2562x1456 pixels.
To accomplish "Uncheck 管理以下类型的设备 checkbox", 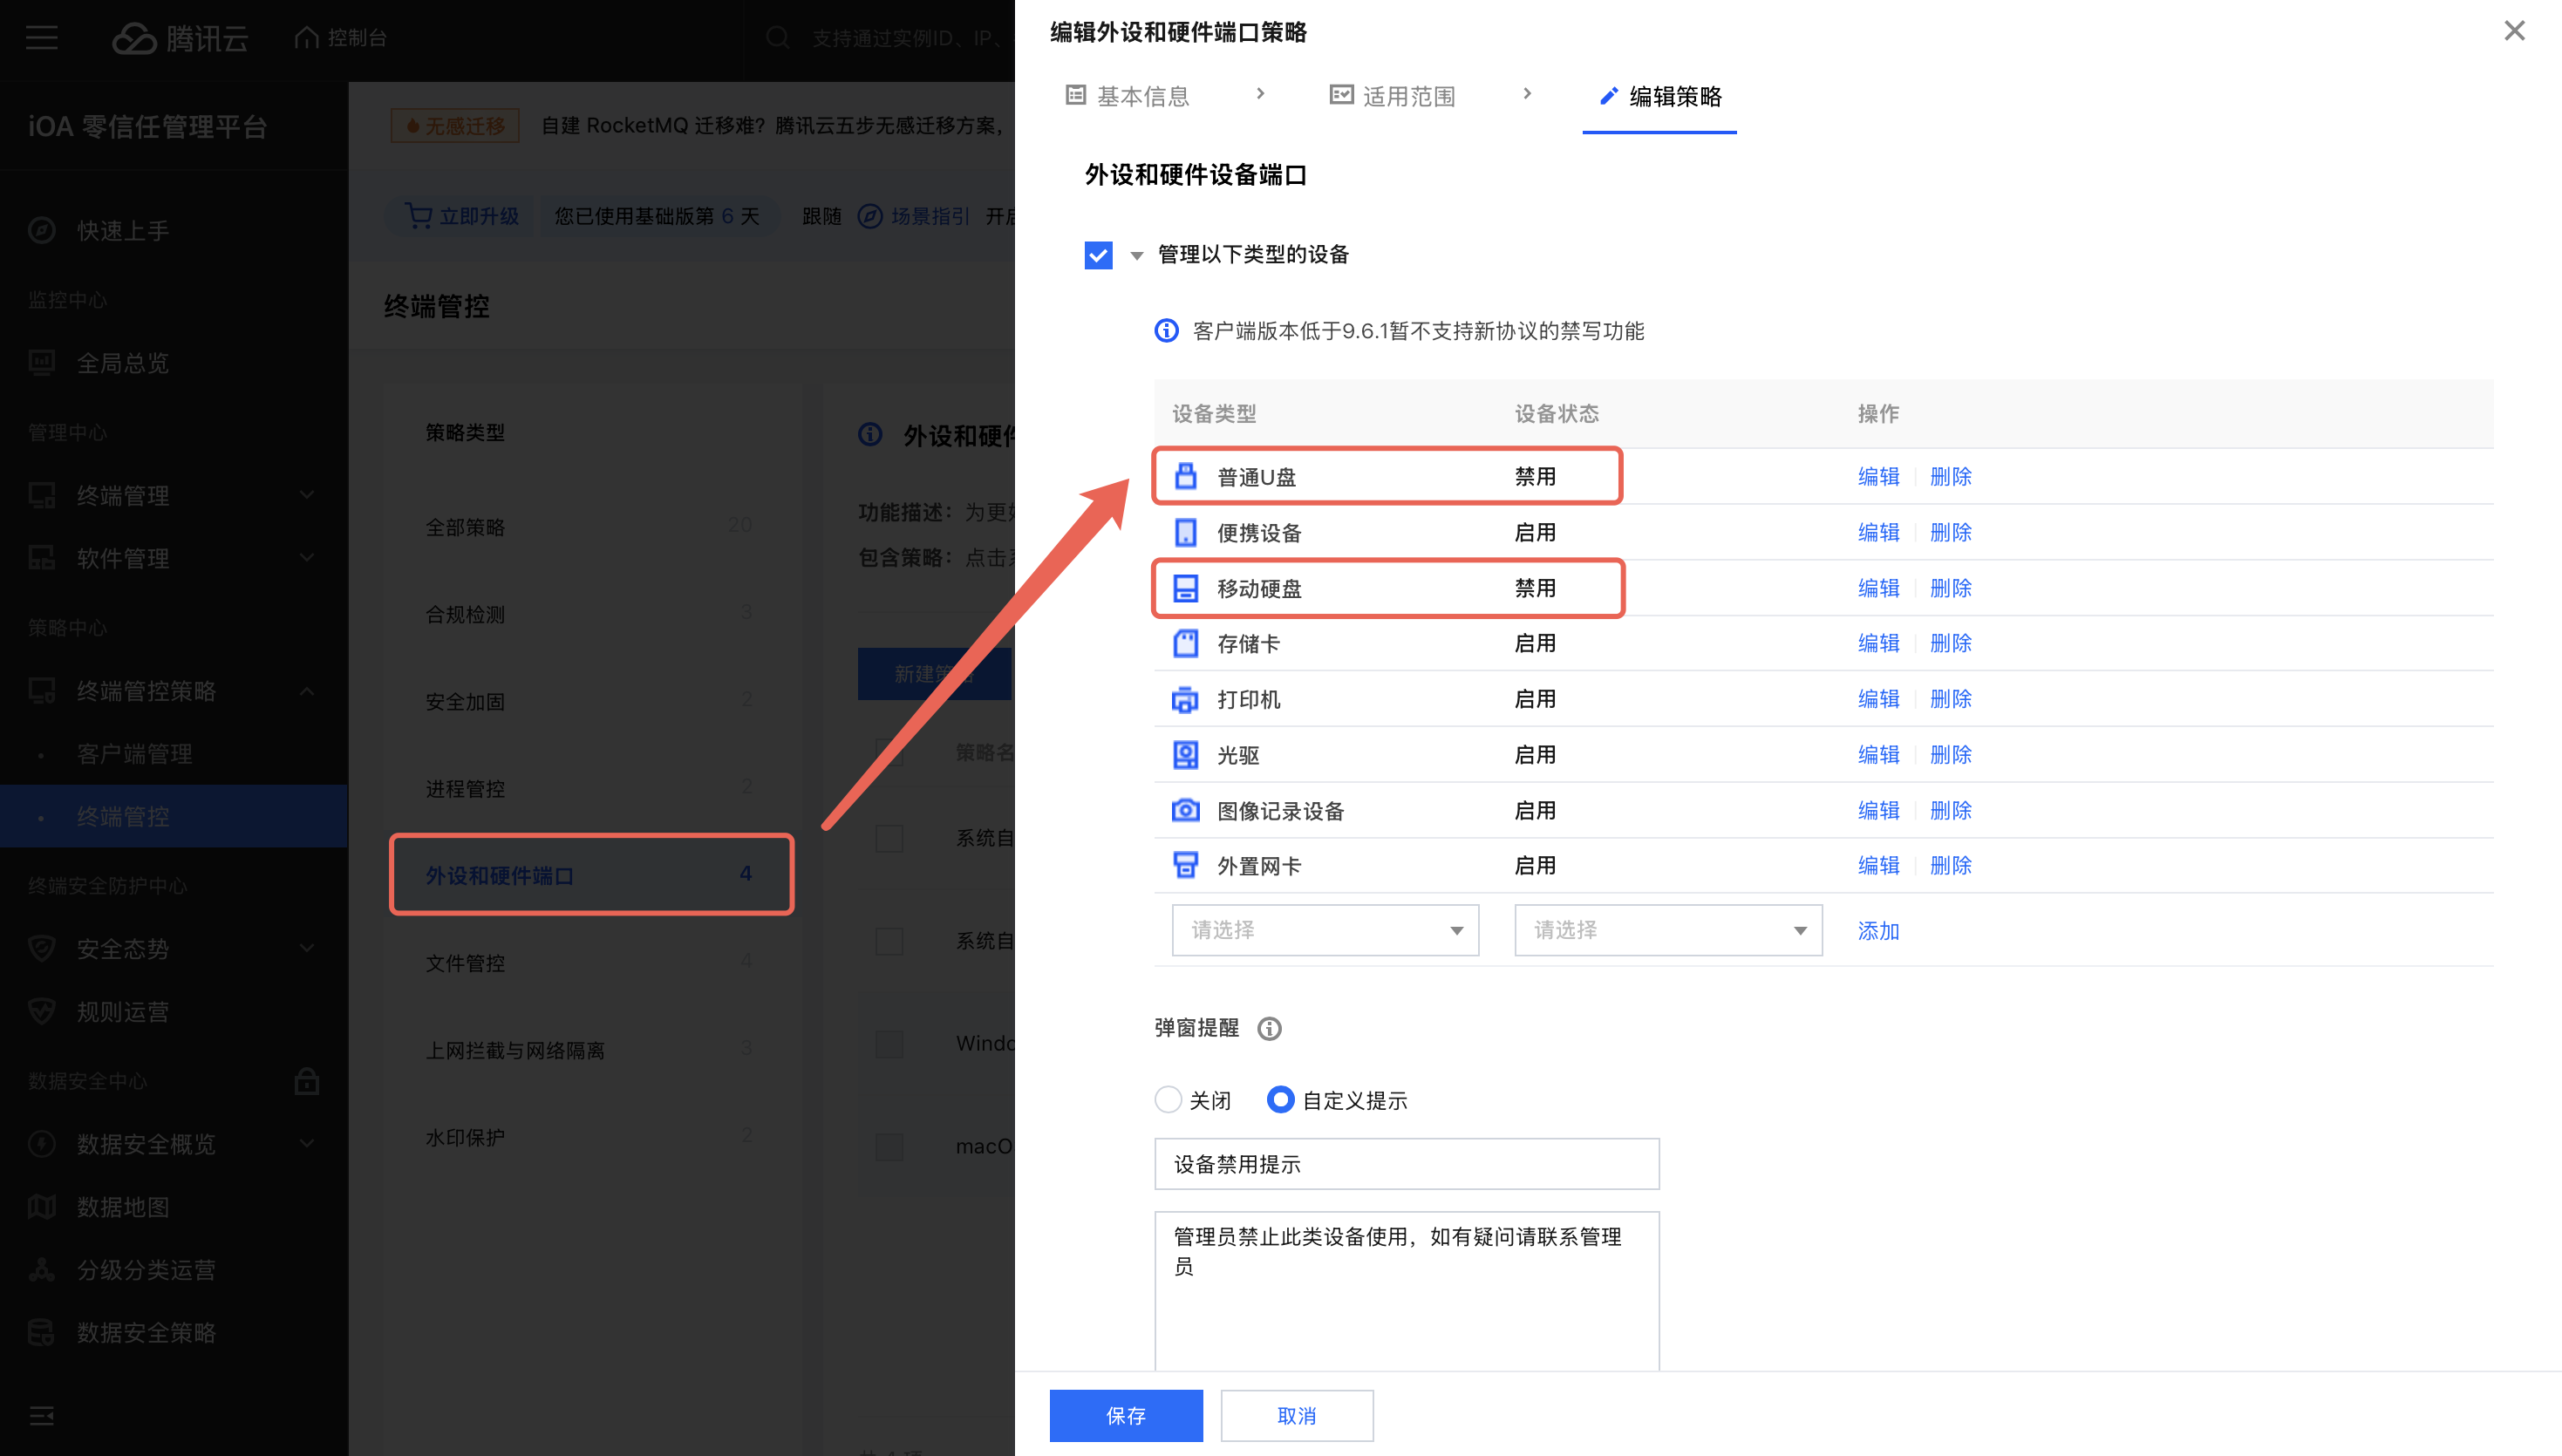I will pyautogui.click(x=1098, y=255).
